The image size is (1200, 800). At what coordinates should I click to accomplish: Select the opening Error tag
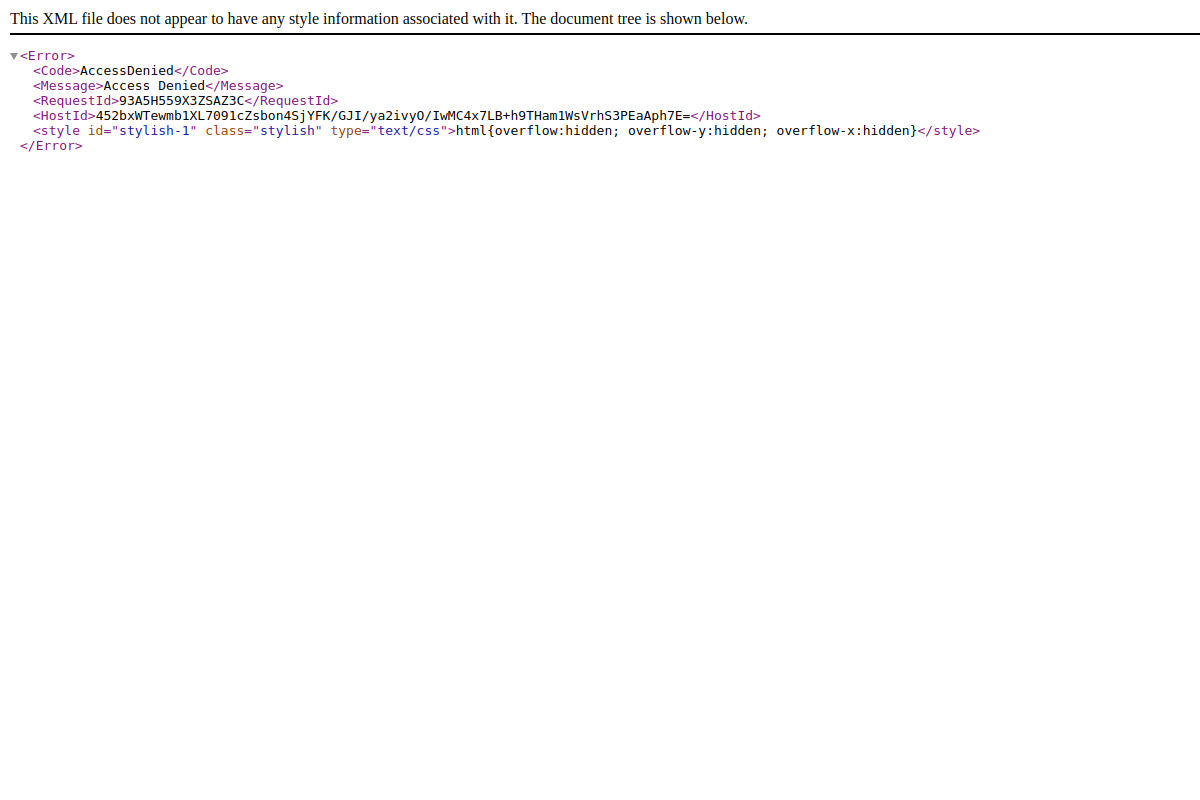pos(47,56)
